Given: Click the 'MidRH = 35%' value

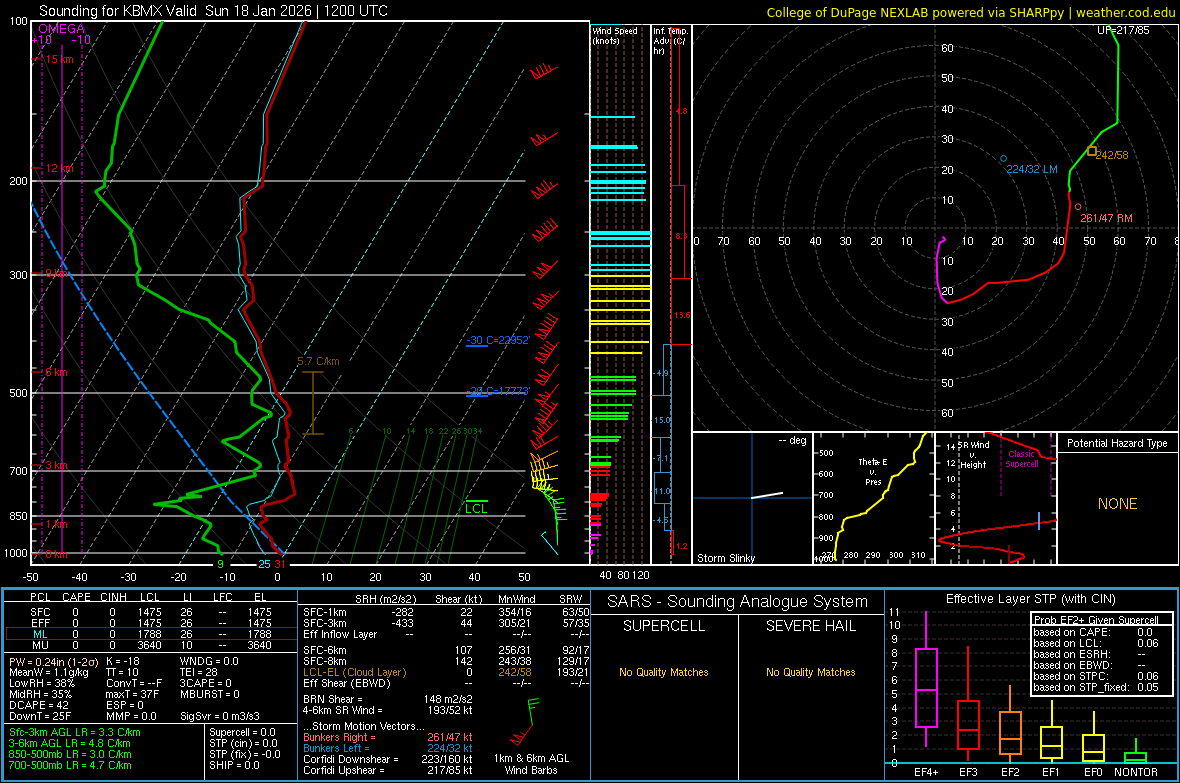Looking at the screenshot, I should (41, 694).
